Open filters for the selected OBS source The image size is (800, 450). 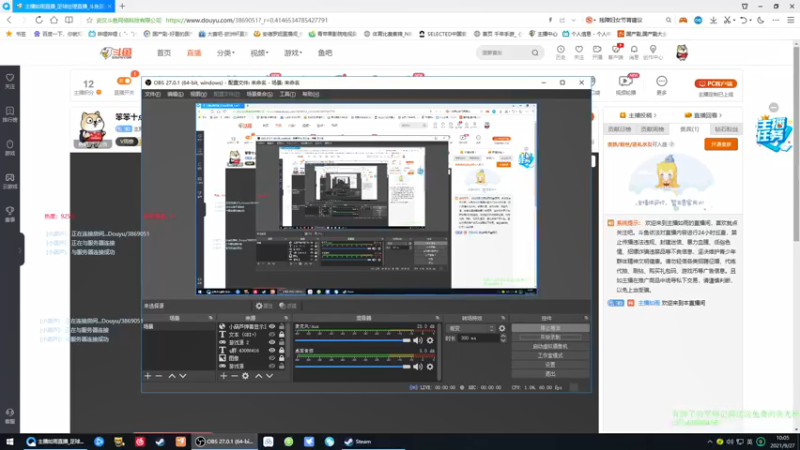pyautogui.click(x=288, y=306)
